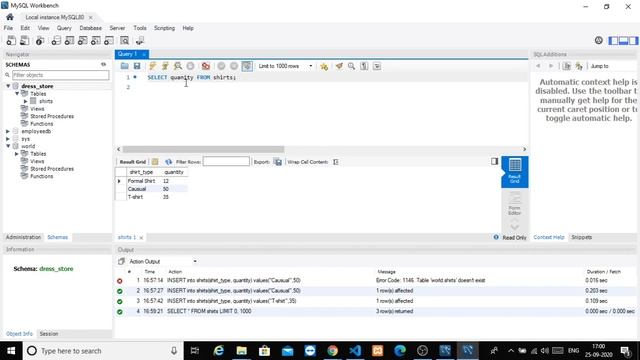This screenshot has height=360, width=640.
Task: Toggle invisible characters display
Action: tap(364, 66)
